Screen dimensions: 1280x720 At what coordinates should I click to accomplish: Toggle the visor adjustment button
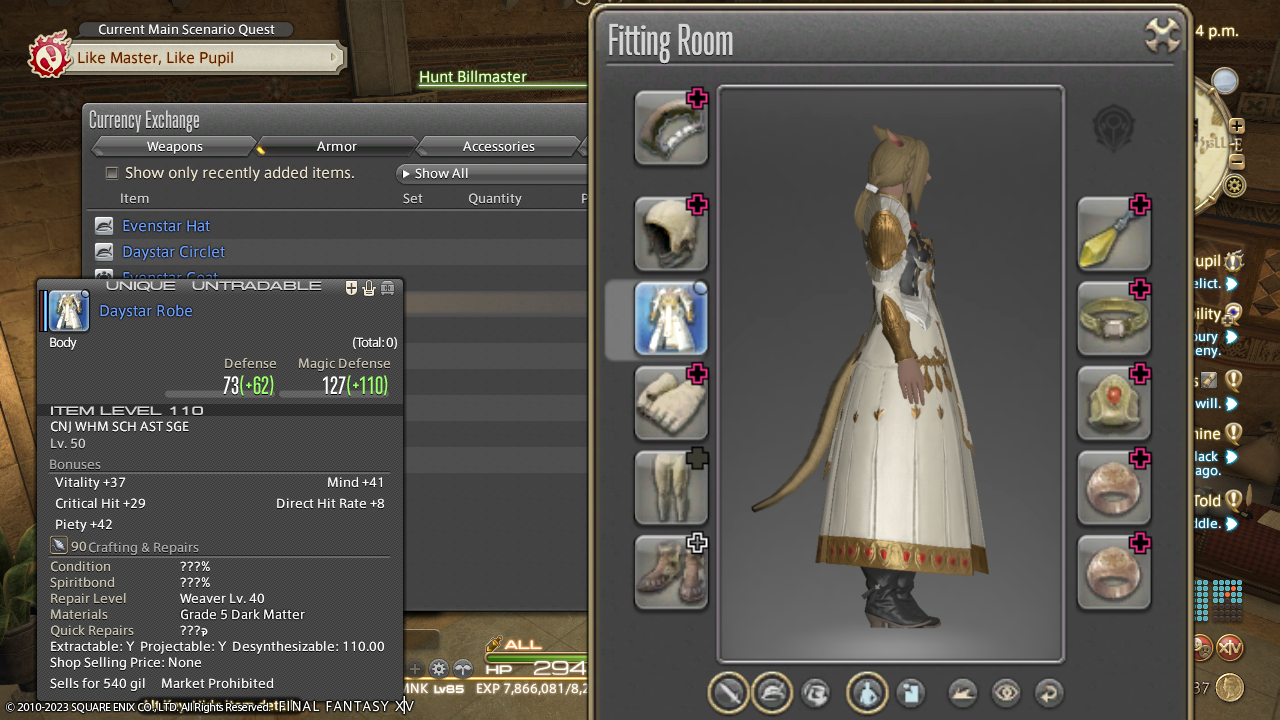[816, 693]
